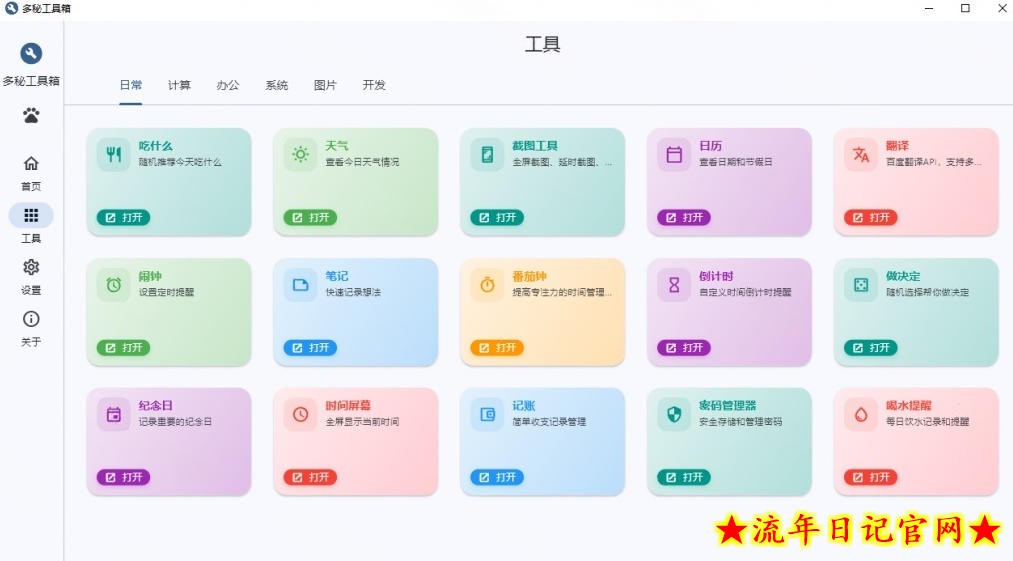Screen dimensions: 1013x561
Task: Click the hourglass icon on 倒计时 card
Action: click(674, 285)
